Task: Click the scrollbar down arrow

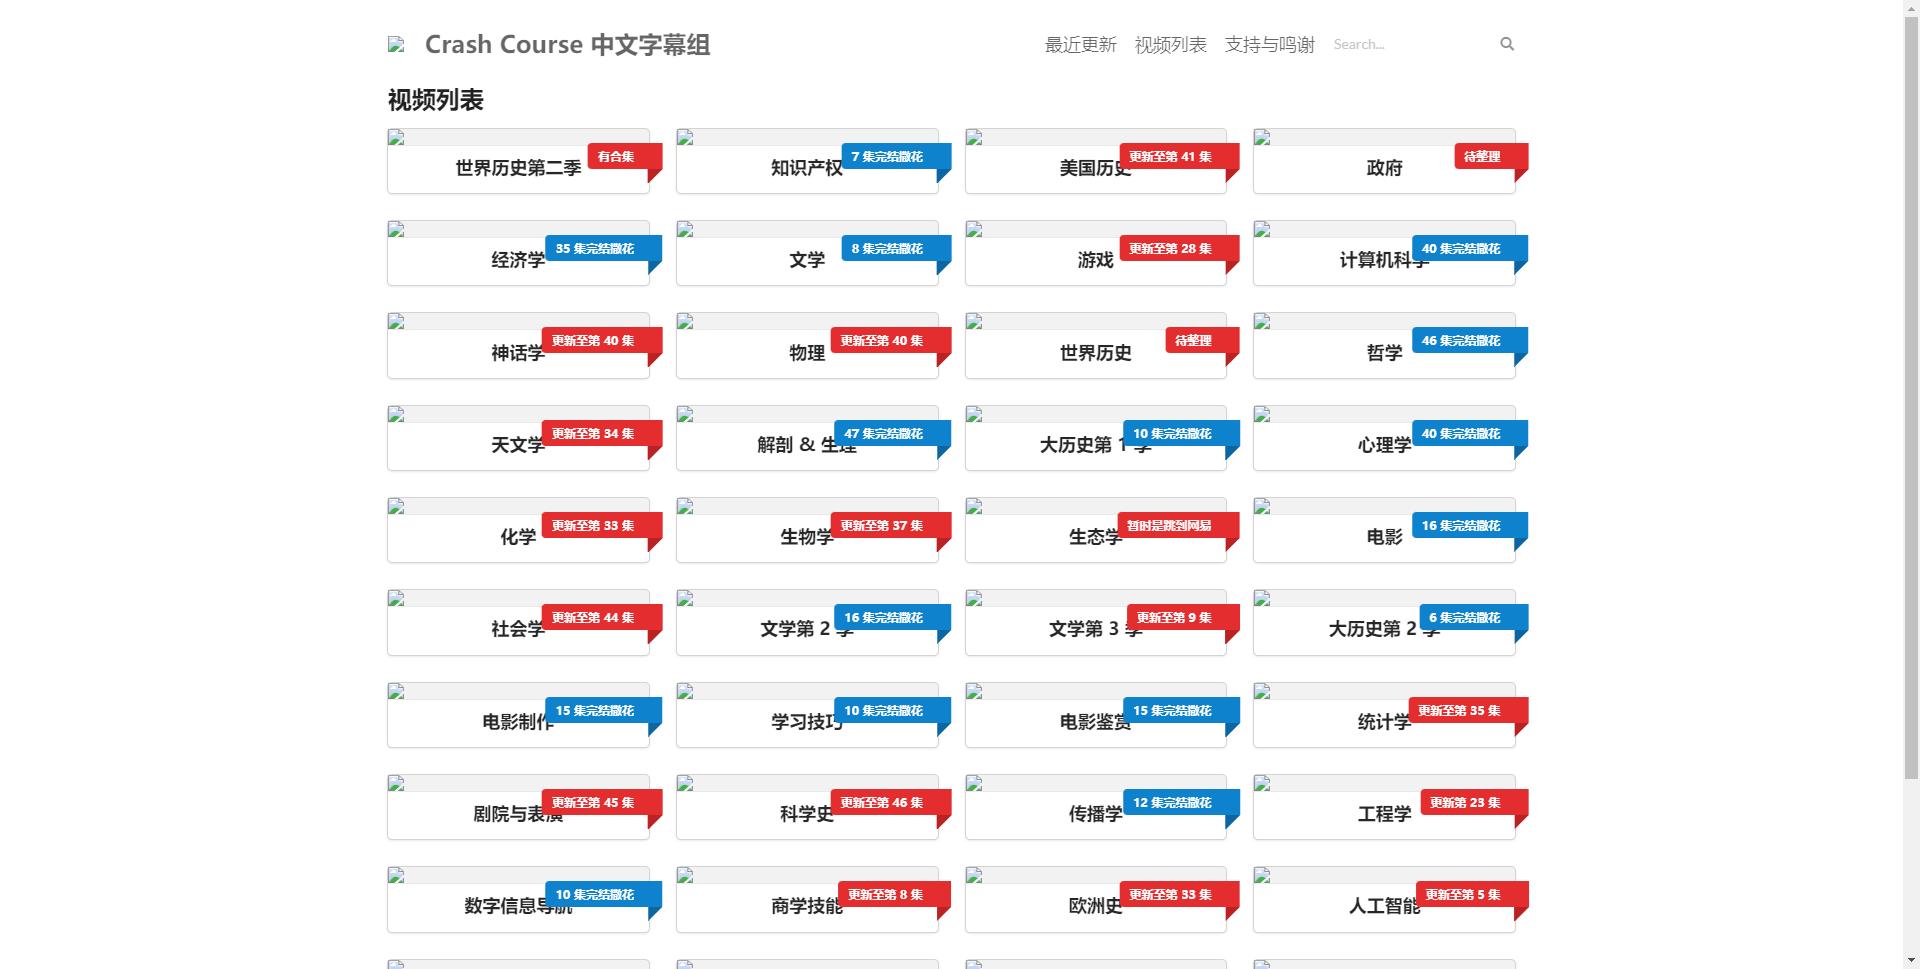Action: pos(1912,961)
